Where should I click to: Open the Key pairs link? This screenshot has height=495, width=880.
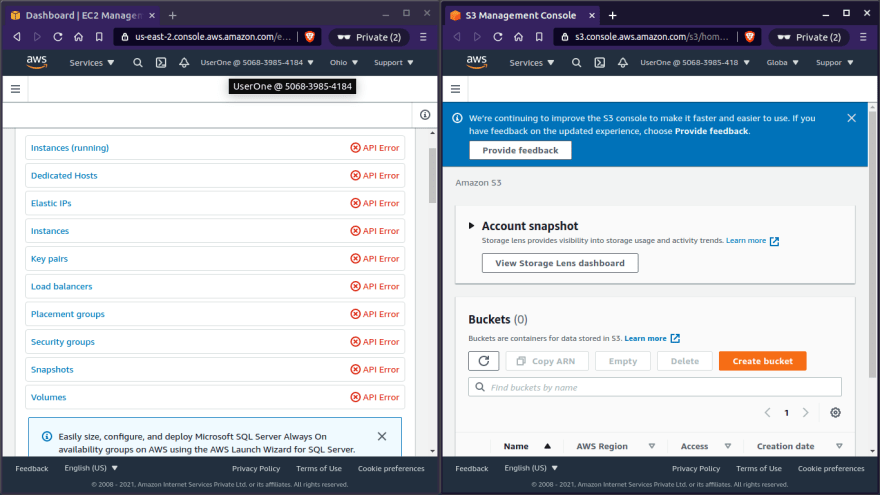coord(49,259)
